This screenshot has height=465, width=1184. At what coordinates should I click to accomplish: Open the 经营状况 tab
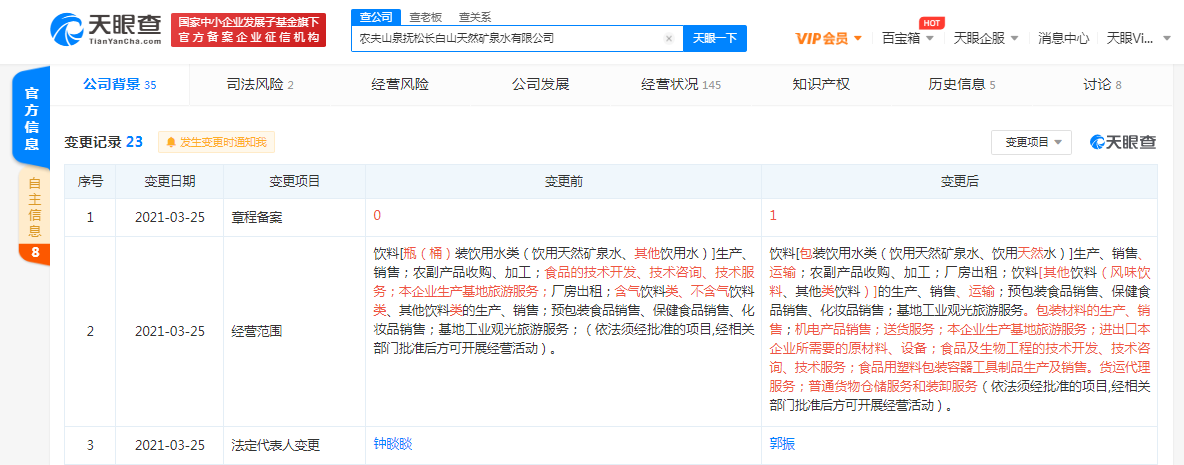click(x=680, y=85)
